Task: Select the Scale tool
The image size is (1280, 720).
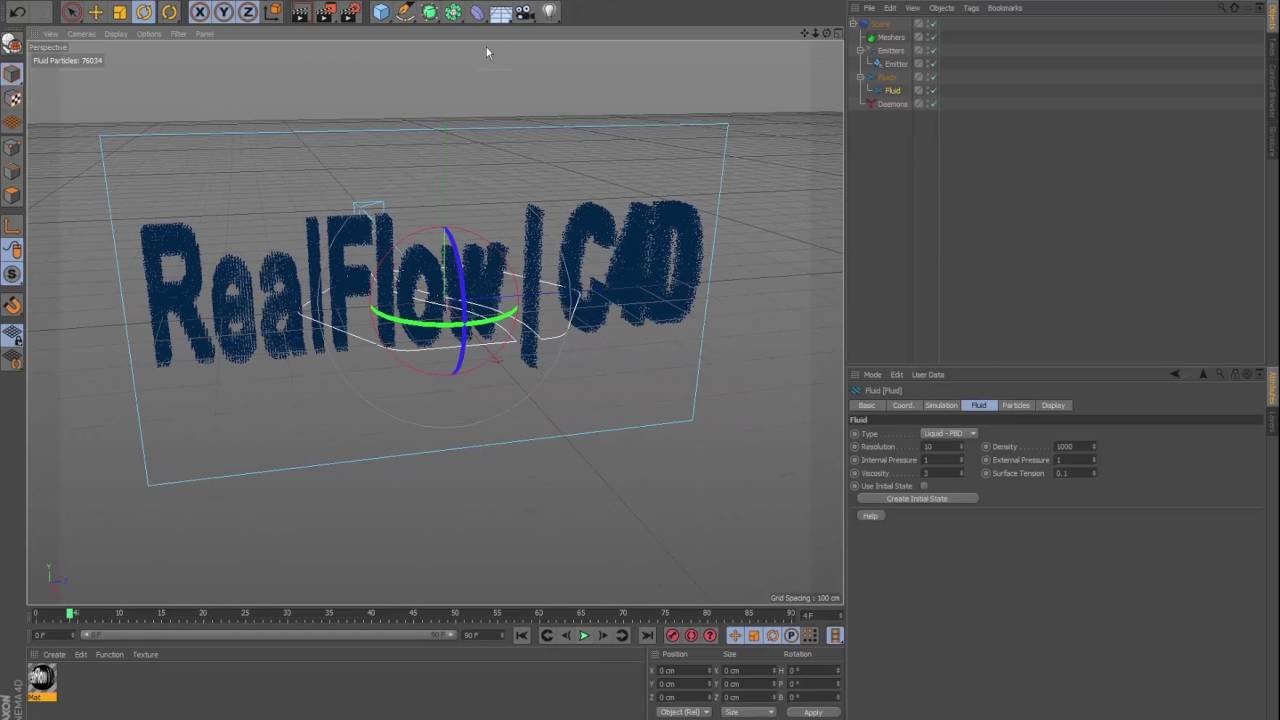Action: (x=120, y=12)
